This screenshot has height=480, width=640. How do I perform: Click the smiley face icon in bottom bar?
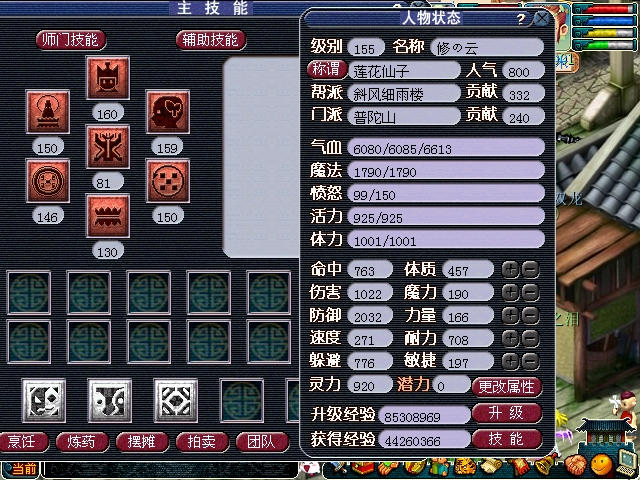click(602, 466)
